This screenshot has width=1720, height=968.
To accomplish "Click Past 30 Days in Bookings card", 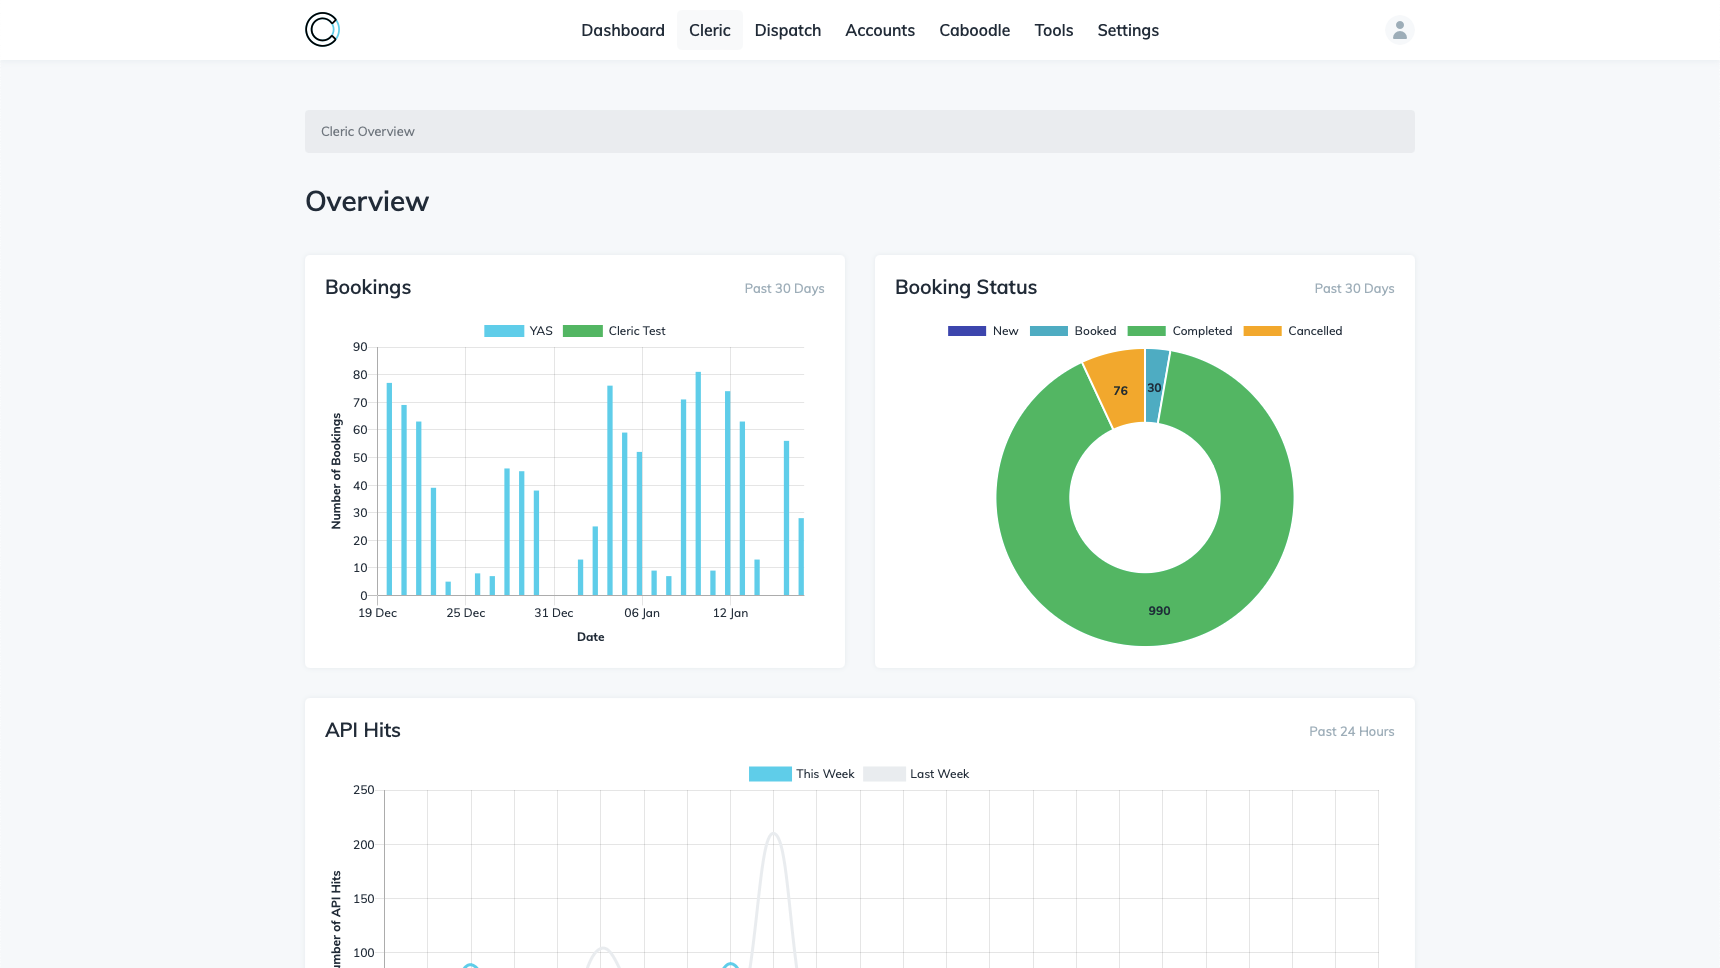I will point(784,288).
